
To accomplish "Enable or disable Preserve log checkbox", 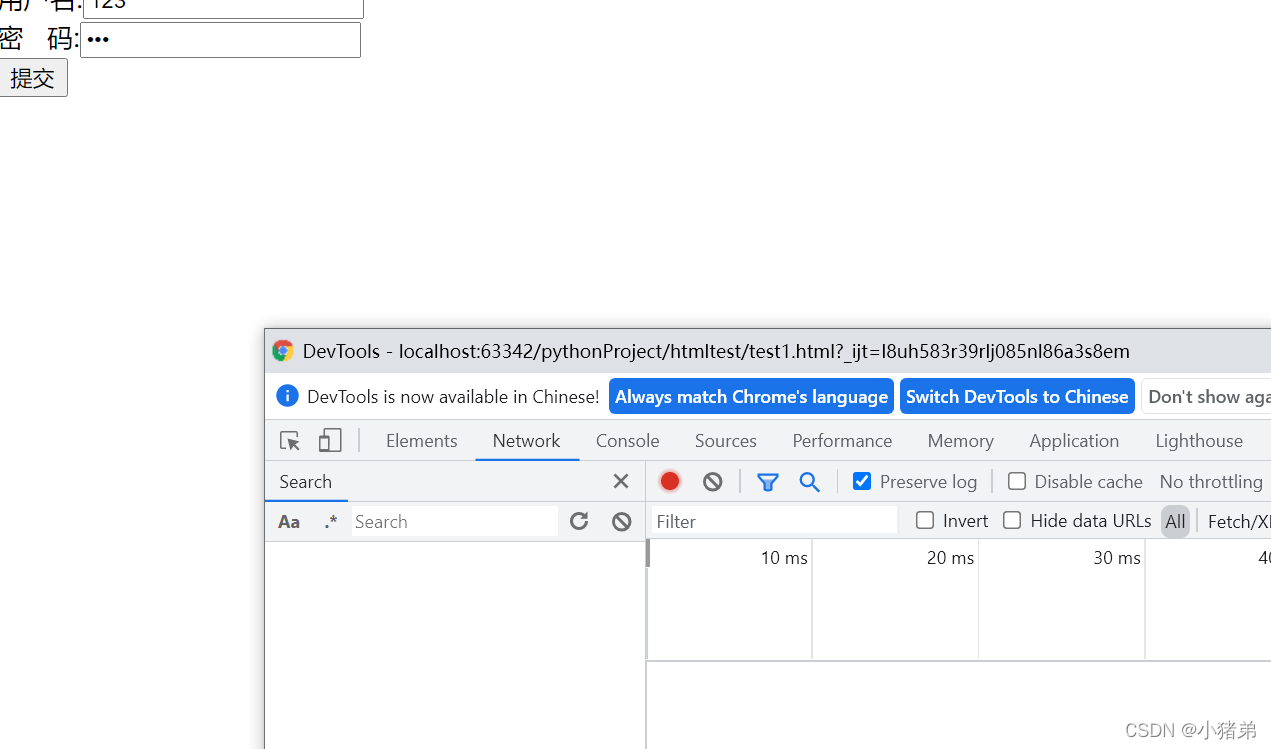I will coord(862,481).
